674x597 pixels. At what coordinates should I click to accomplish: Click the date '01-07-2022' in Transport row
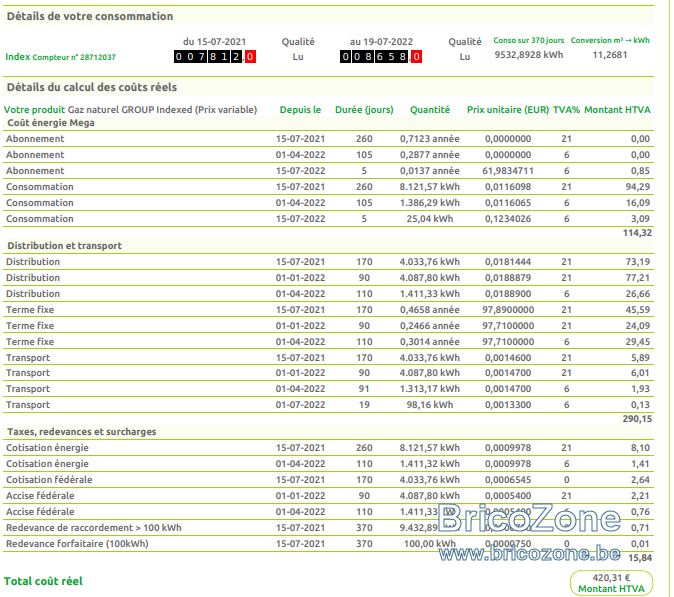[300, 405]
